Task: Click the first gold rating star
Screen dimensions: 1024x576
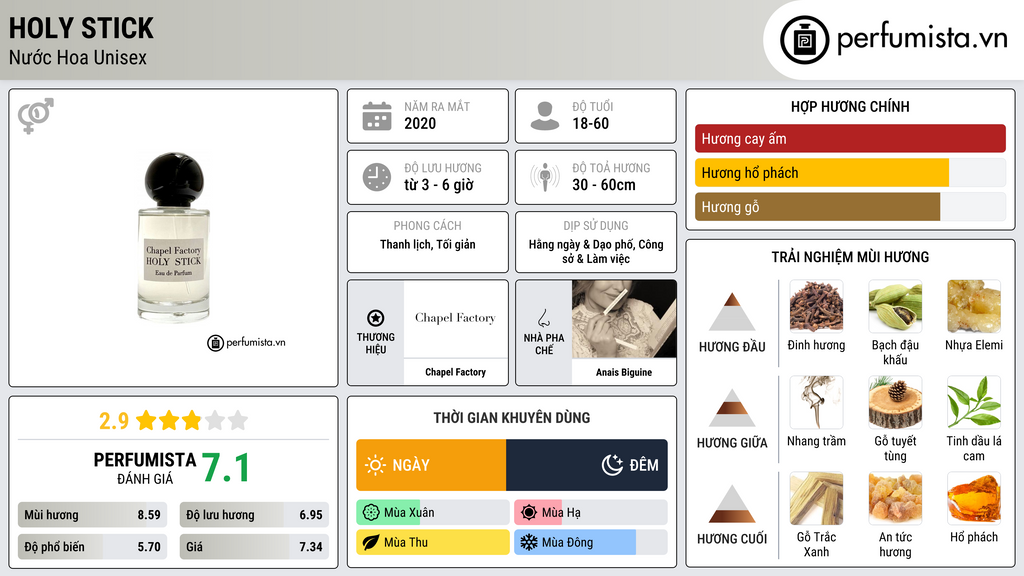Action: pyautogui.click(x=146, y=420)
